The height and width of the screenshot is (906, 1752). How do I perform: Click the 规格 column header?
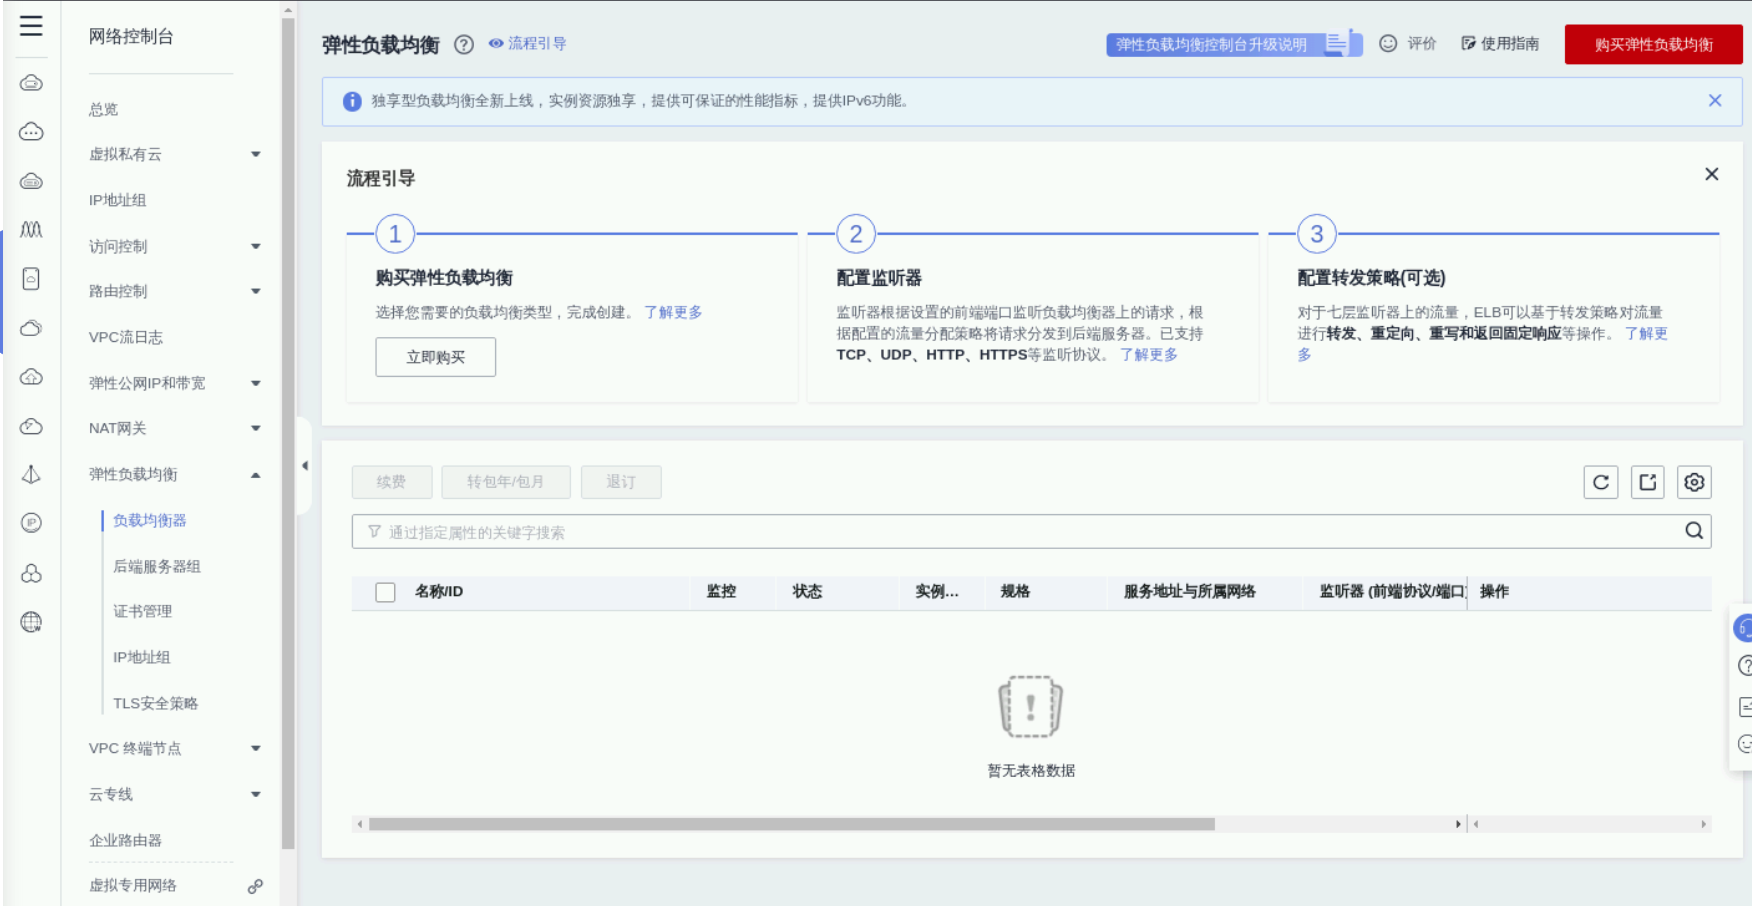1015,592
